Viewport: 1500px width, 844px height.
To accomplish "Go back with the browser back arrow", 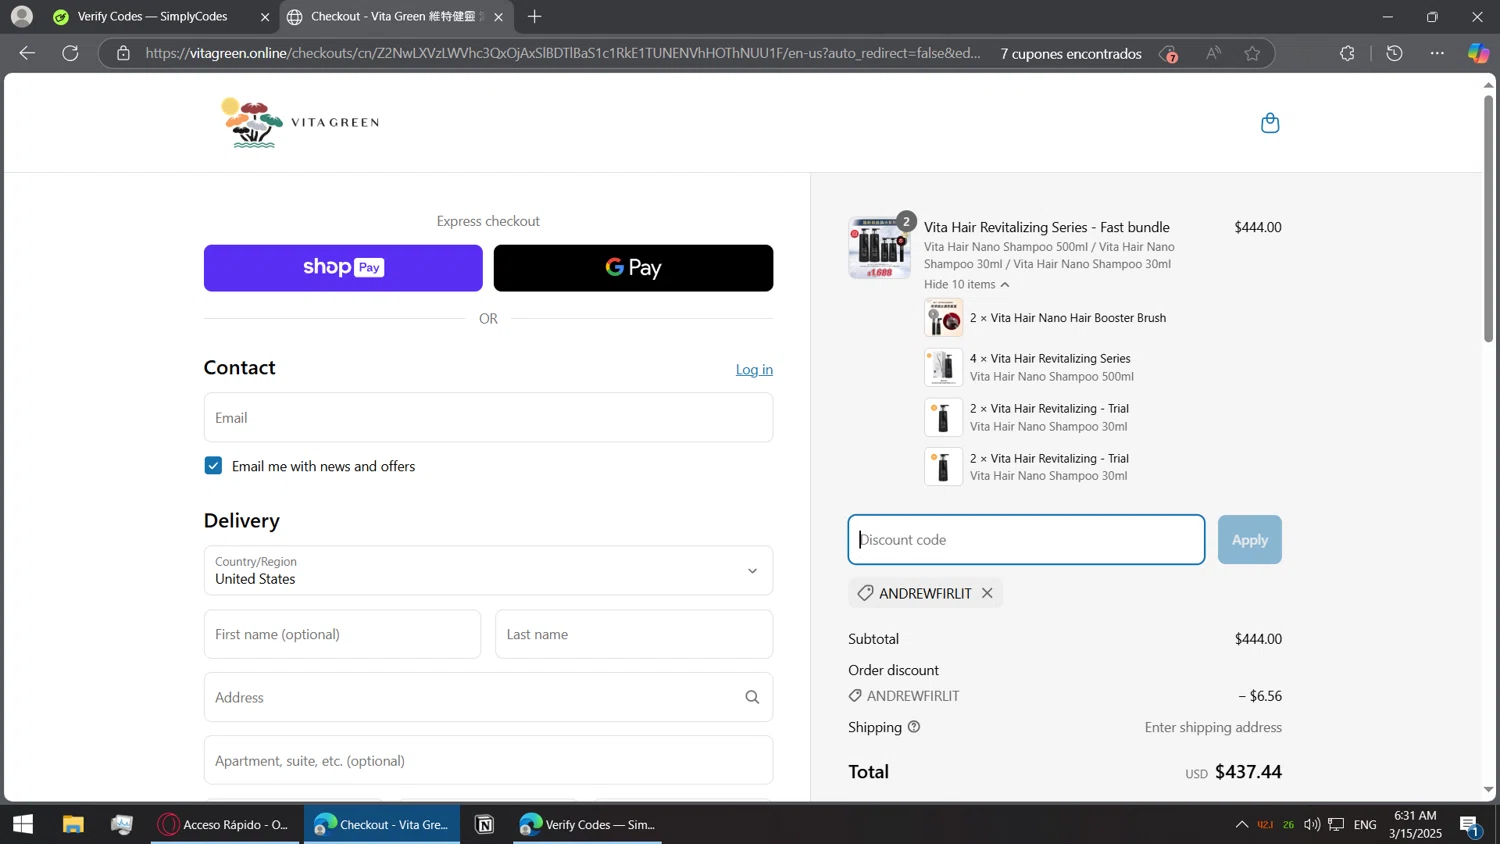I will [x=27, y=53].
